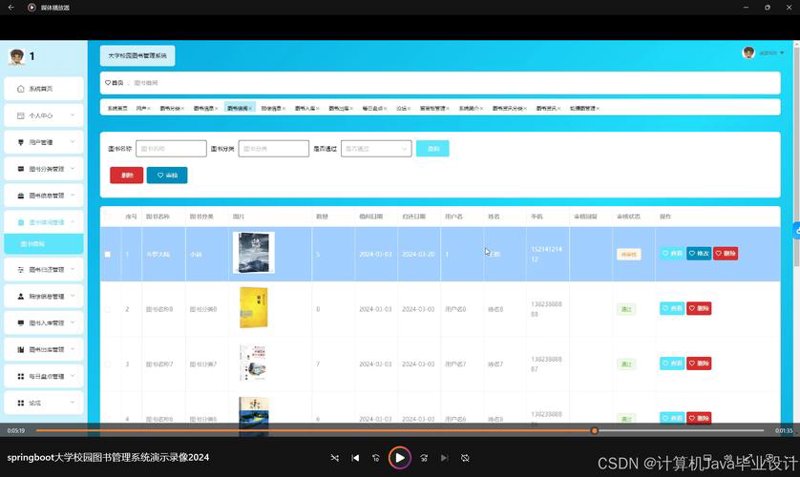Expand the 图书入库管理 menu chevron
The image size is (800, 477).
coord(72,323)
